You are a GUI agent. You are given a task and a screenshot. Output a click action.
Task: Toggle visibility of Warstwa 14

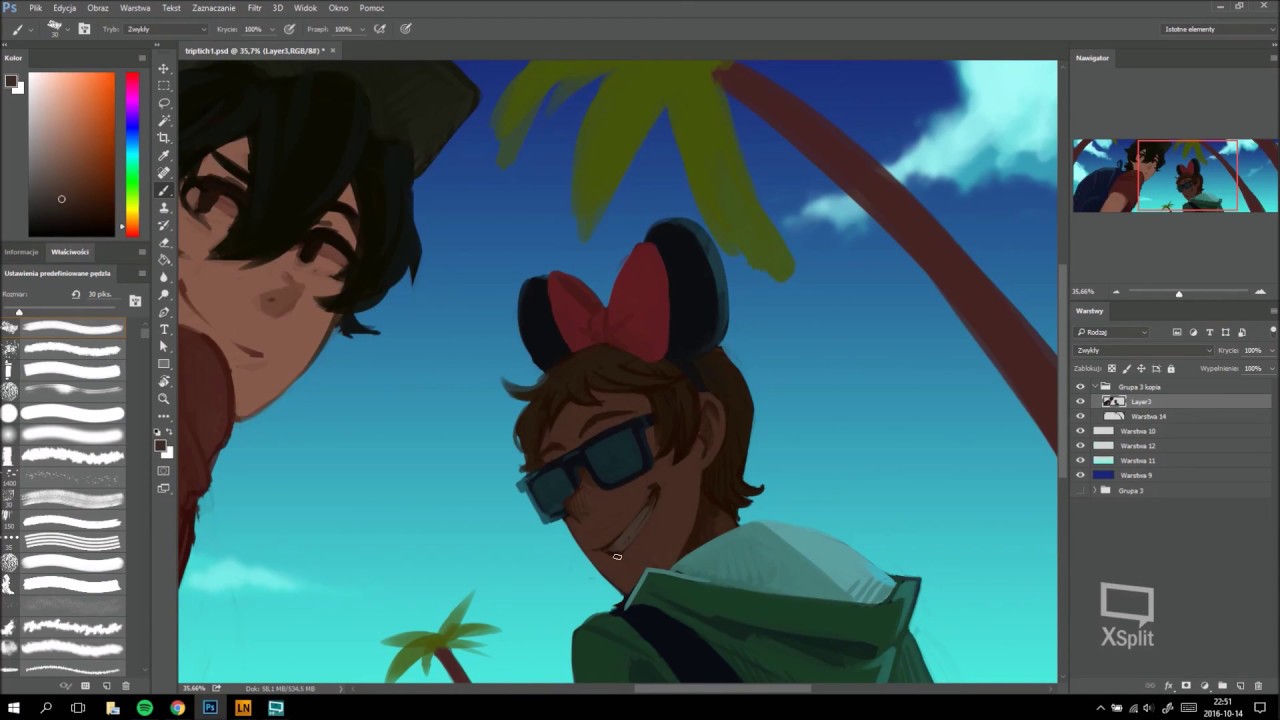[1080, 416]
